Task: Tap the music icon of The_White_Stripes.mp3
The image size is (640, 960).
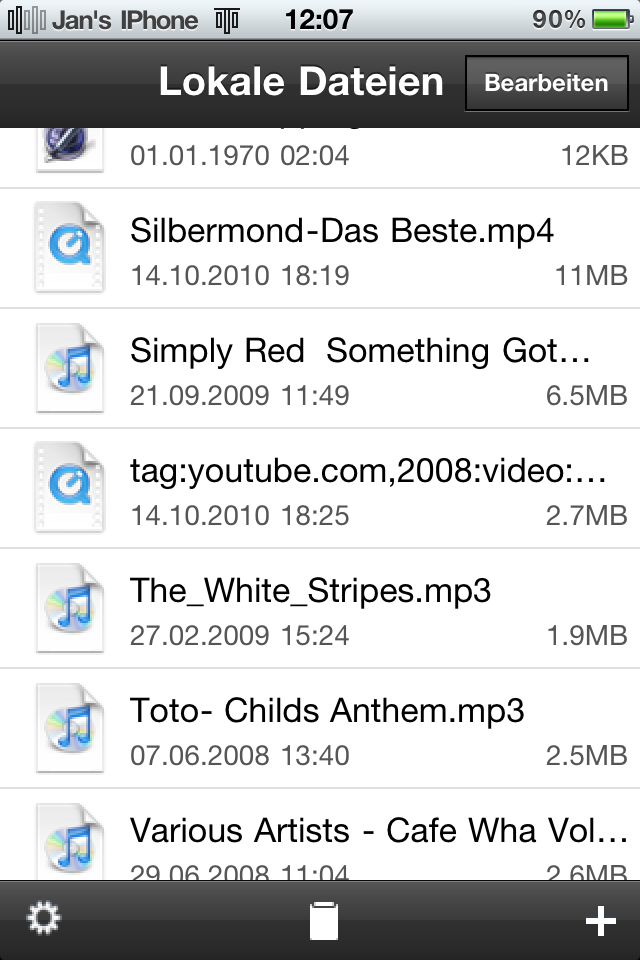Action: [69, 607]
